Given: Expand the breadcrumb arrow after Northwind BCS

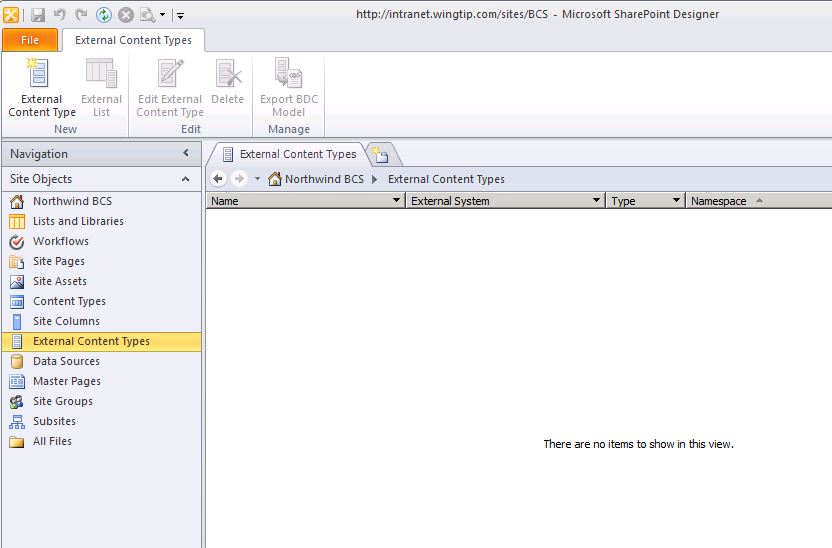Looking at the screenshot, I should (375, 179).
